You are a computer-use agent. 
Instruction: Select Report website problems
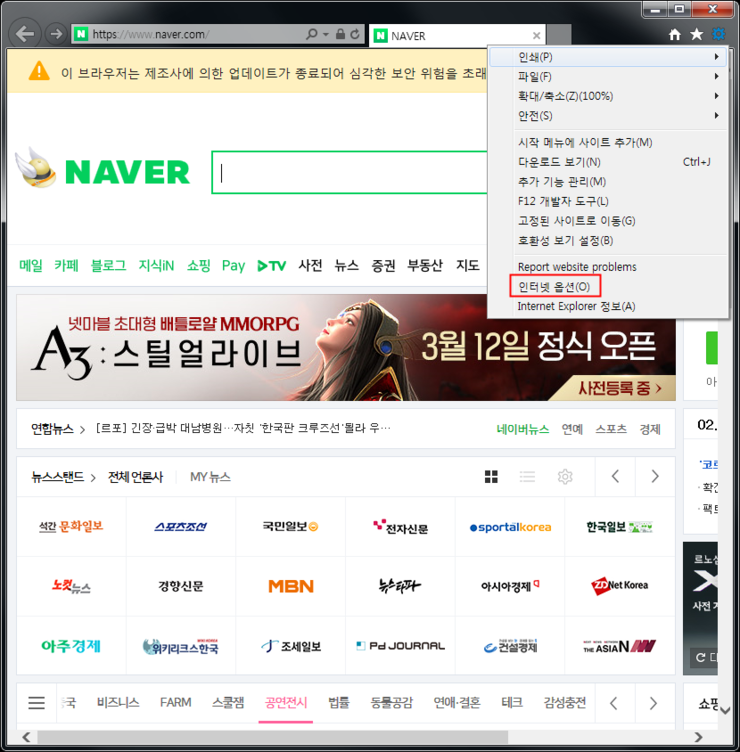(x=608, y=267)
